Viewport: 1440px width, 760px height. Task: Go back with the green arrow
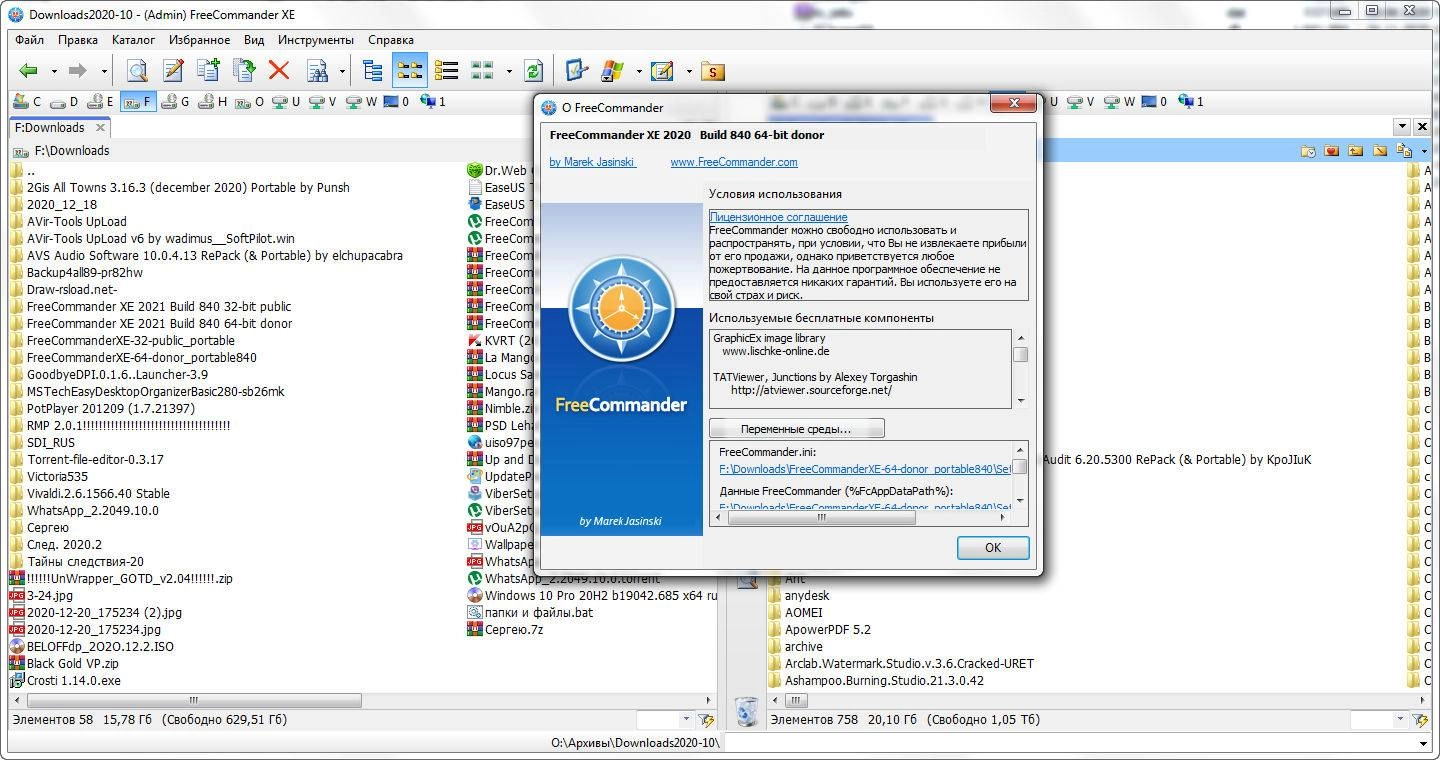point(29,71)
